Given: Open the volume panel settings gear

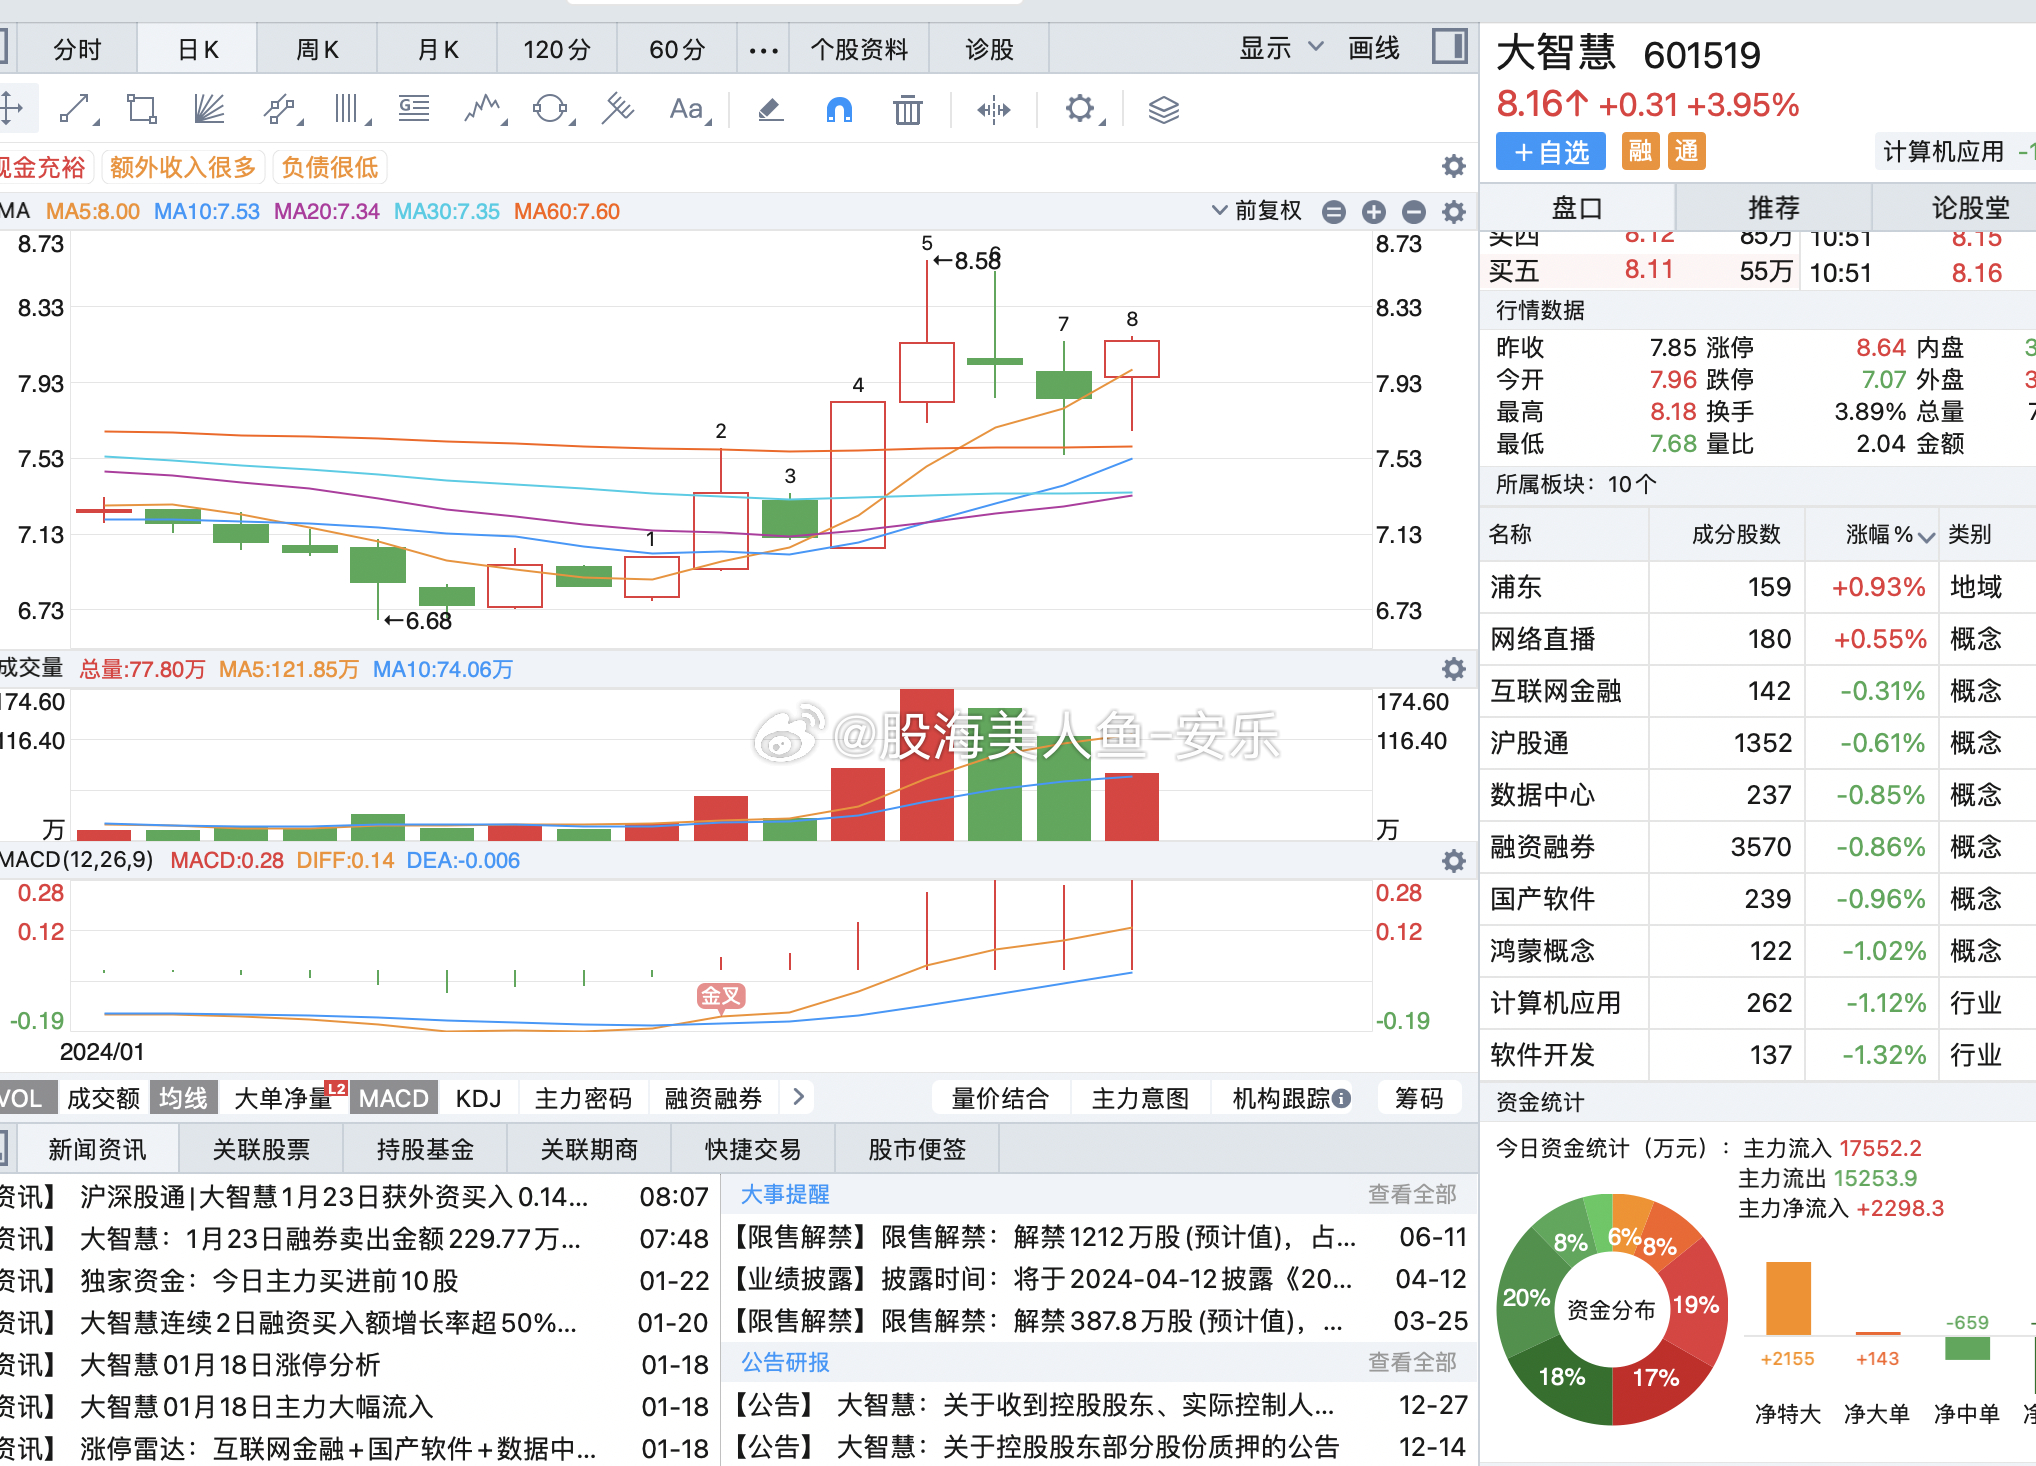Looking at the screenshot, I should coord(1454,669).
